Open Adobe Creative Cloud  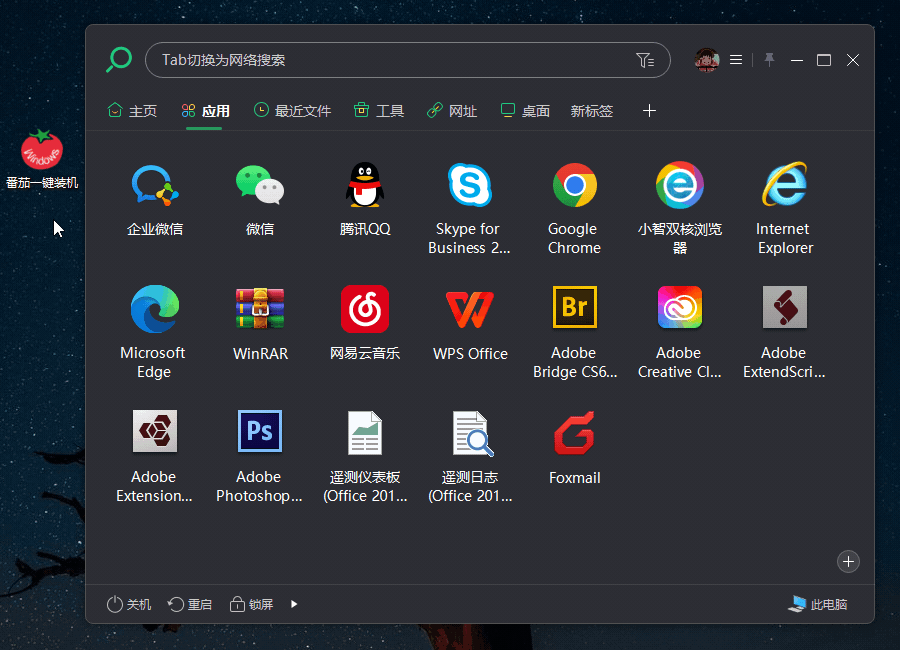680,307
